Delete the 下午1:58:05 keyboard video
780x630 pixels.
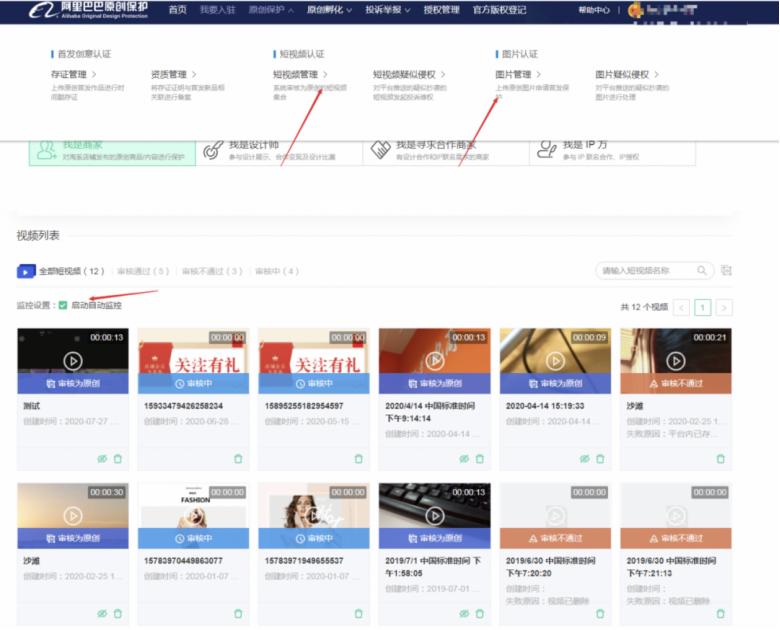(480, 614)
